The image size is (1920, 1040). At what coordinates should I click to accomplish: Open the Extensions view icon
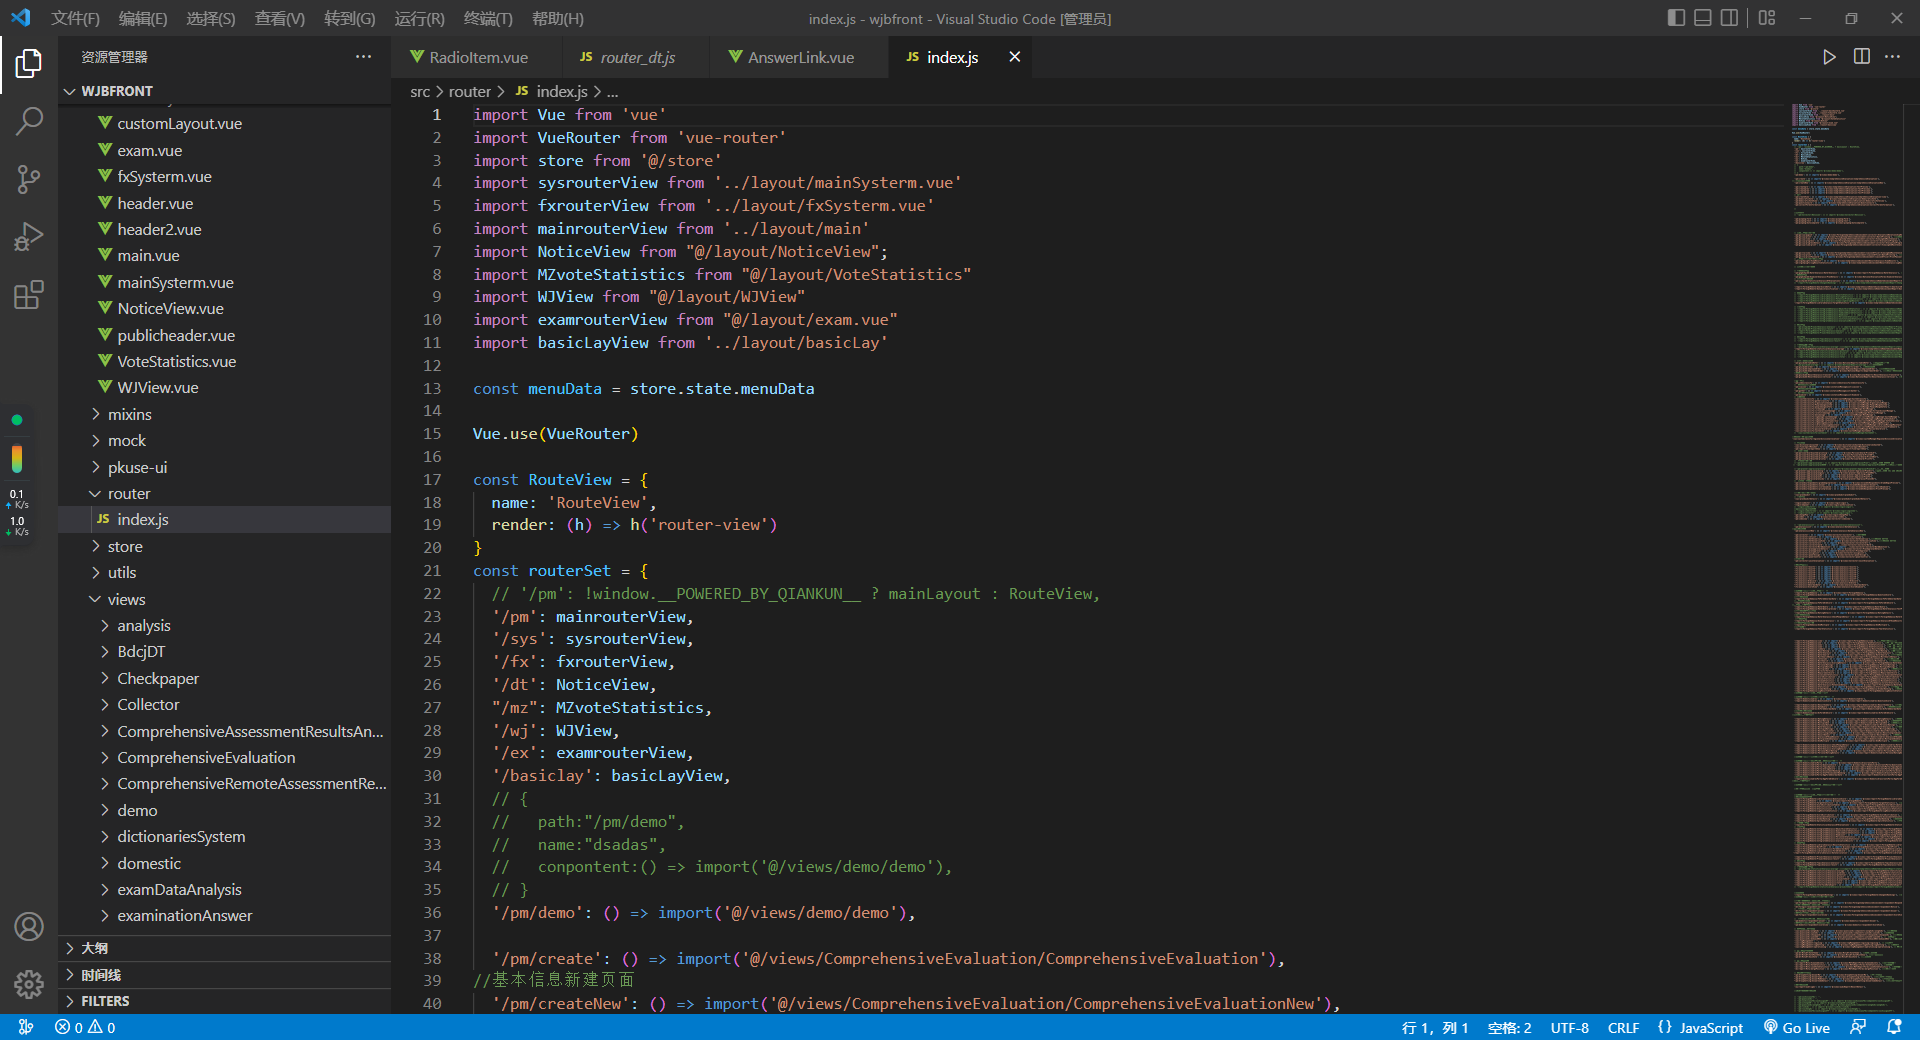pyautogui.click(x=29, y=295)
